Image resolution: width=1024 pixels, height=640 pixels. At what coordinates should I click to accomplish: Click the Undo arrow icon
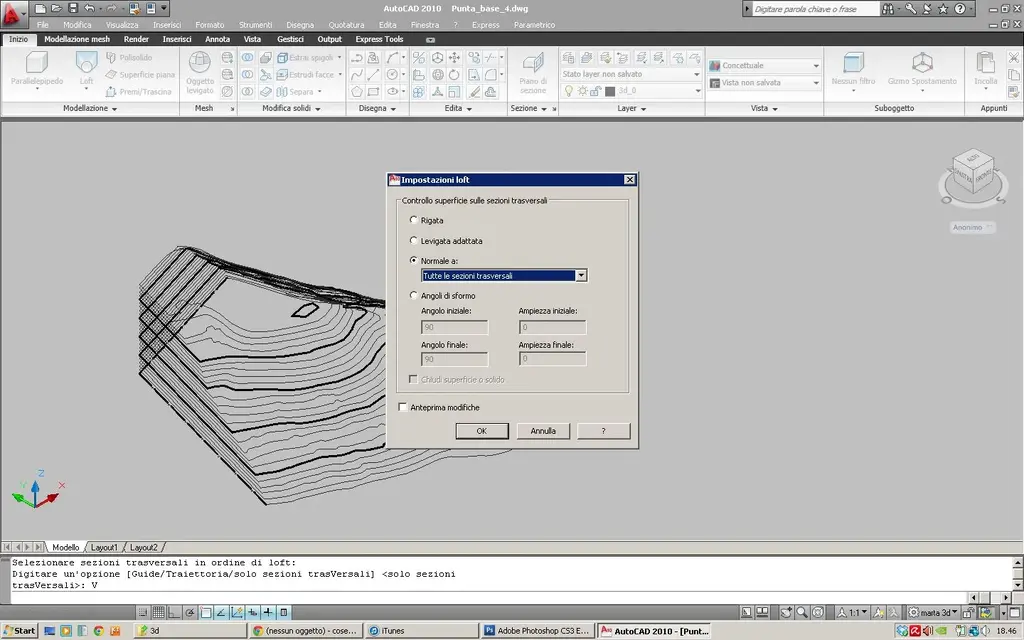click(x=89, y=8)
